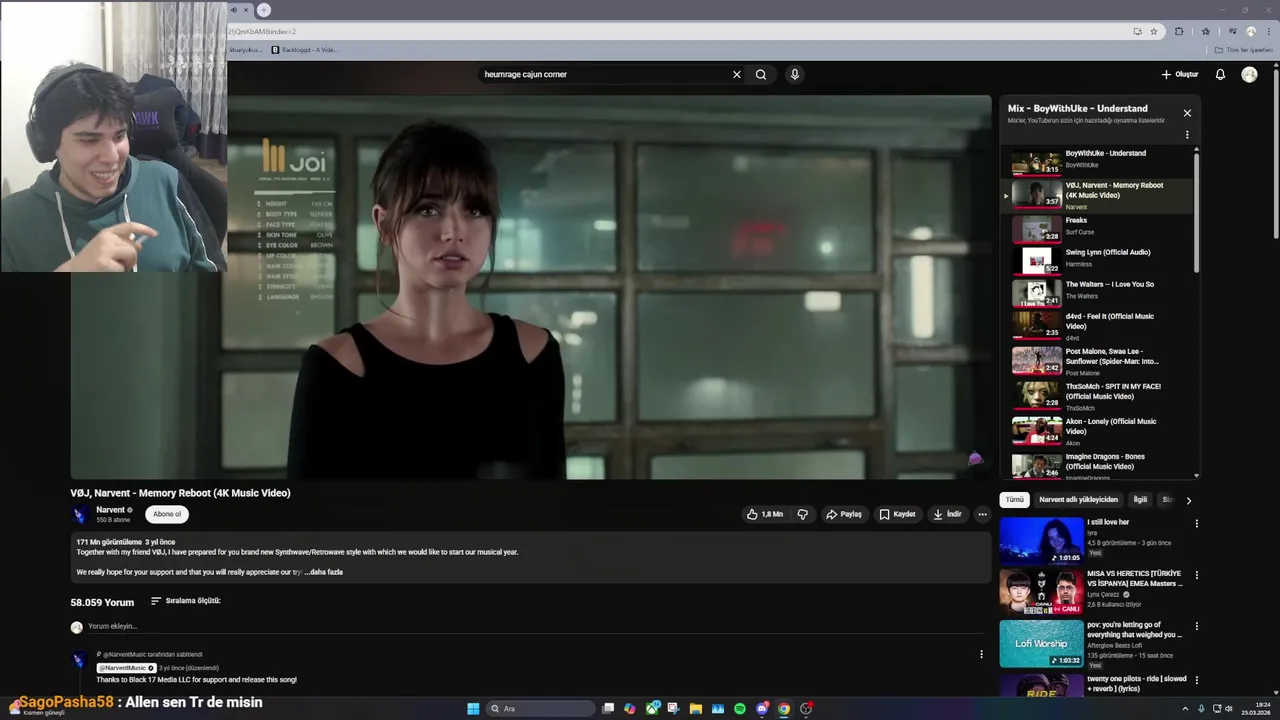Open the MISA VS HERETICS live stream

point(1041,591)
